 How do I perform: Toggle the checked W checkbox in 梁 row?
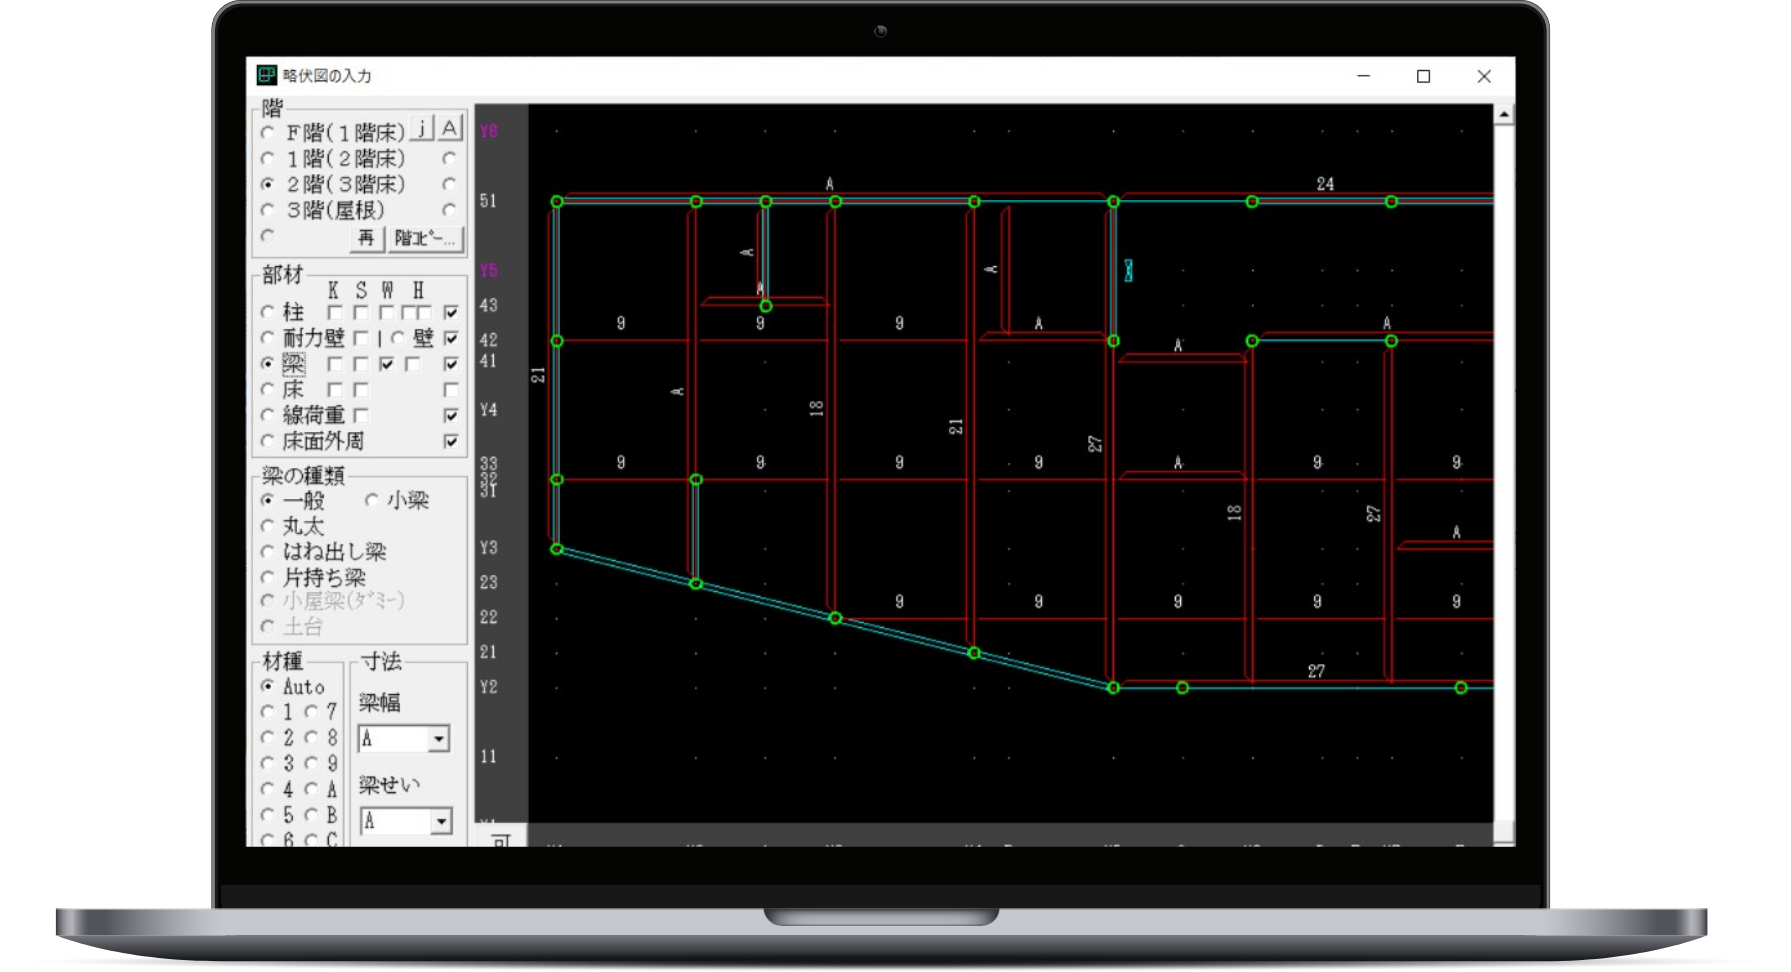(387, 364)
